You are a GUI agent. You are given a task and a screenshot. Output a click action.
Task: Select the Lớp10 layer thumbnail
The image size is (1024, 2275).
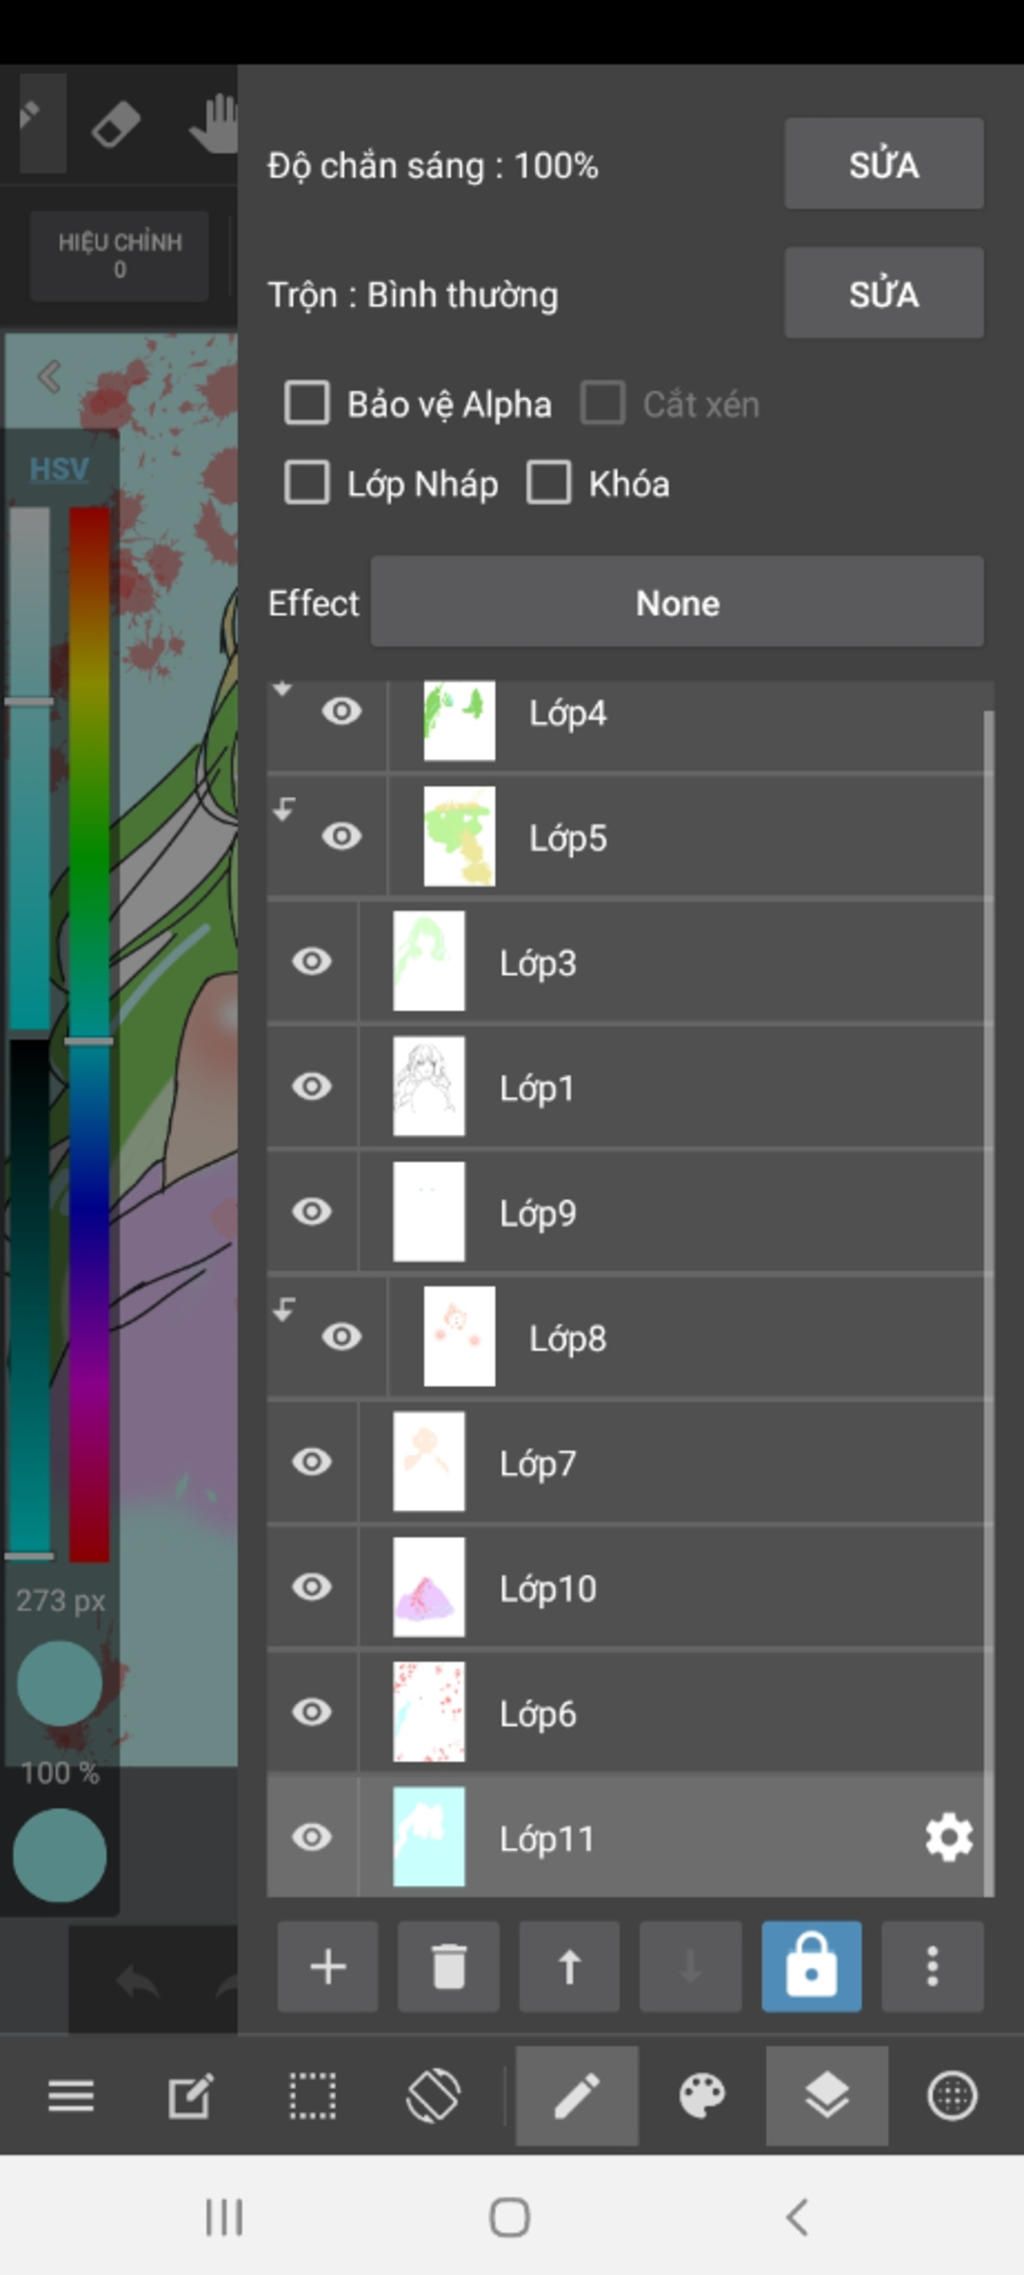tap(429, 1587)
